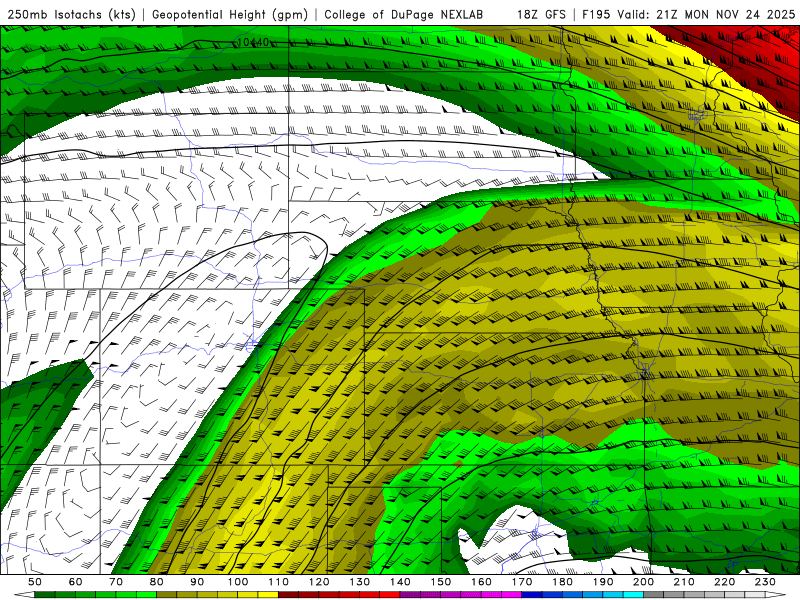Select the 130 knots scale label

pyautogui.click(x=359, y=582)
